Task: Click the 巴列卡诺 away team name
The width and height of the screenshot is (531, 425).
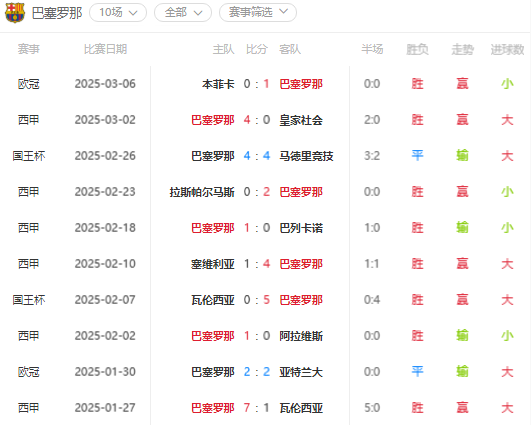Action: 301,228
